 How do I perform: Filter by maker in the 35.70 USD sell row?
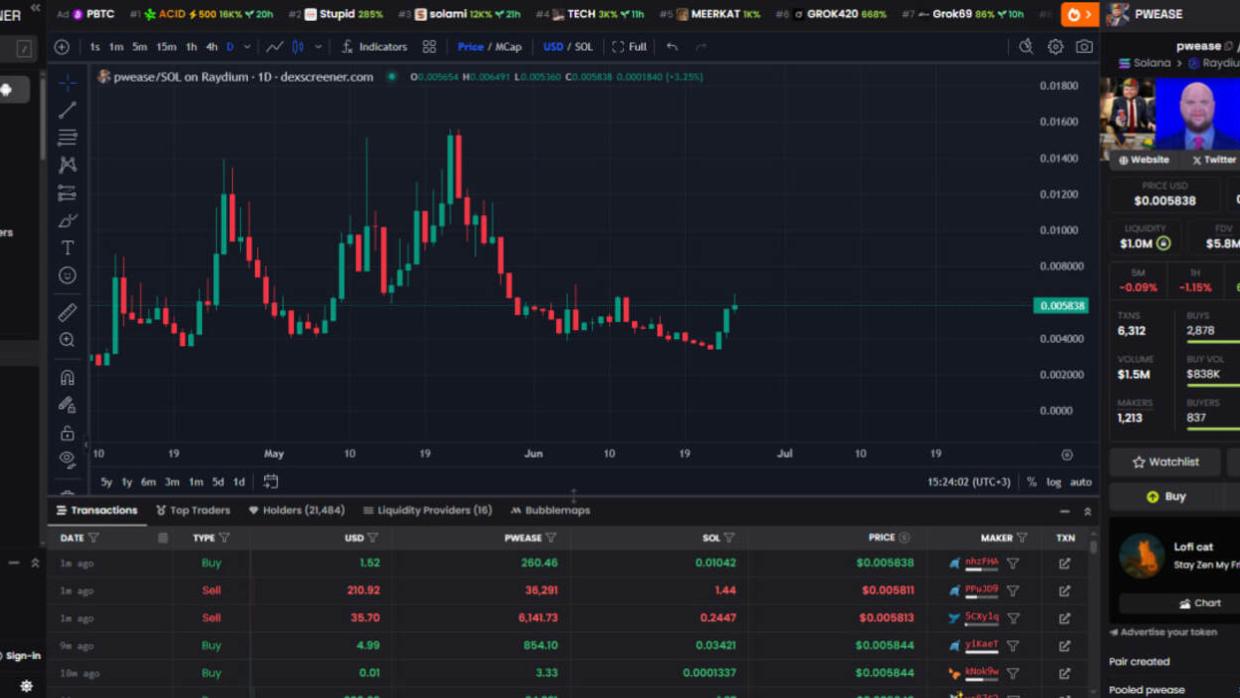tap(1013, 618)
